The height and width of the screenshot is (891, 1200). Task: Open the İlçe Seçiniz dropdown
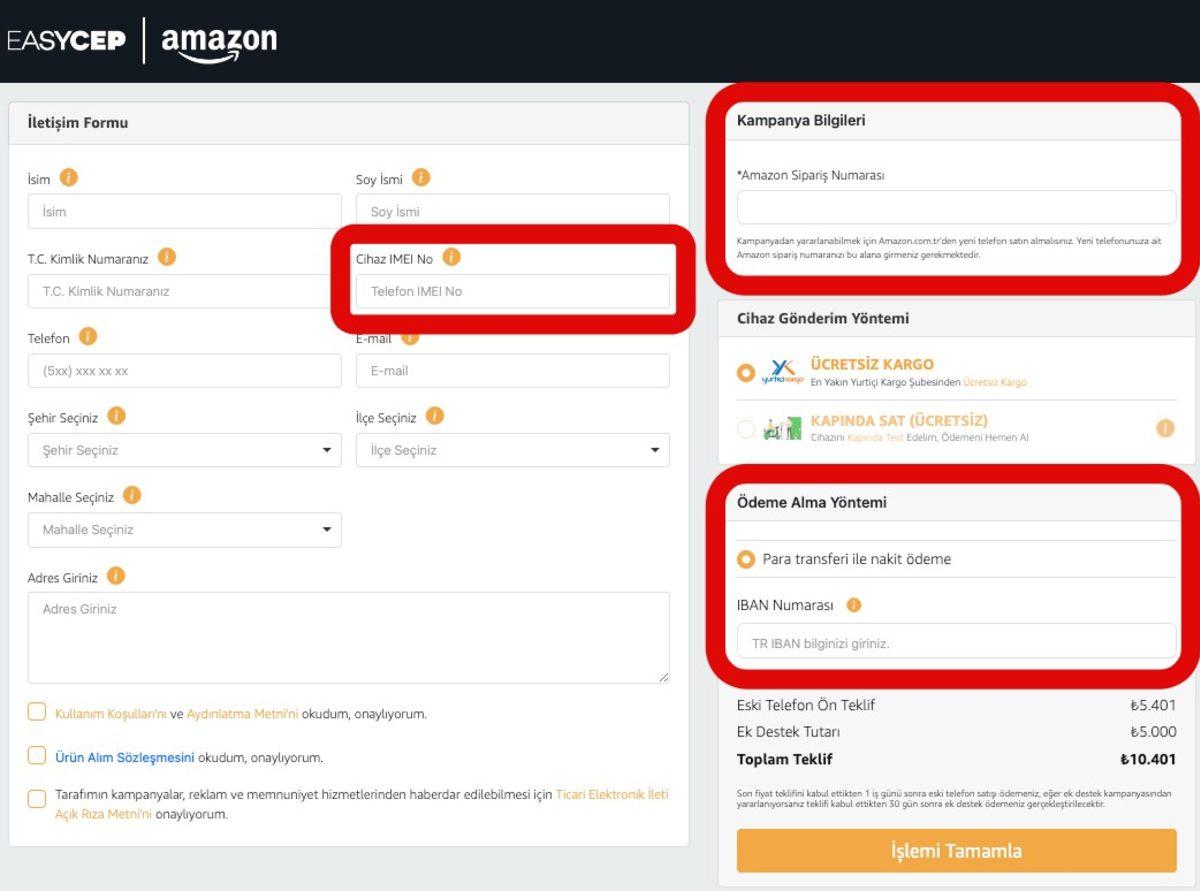point(513,450)
